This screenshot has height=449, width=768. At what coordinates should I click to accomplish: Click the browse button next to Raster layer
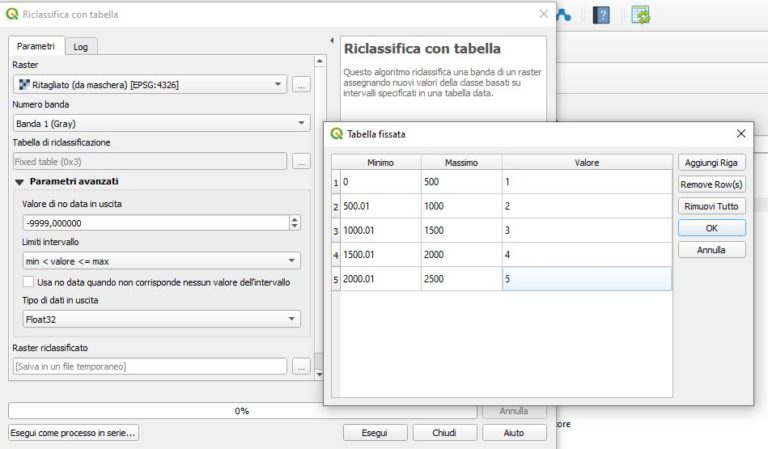pos(301,86)
